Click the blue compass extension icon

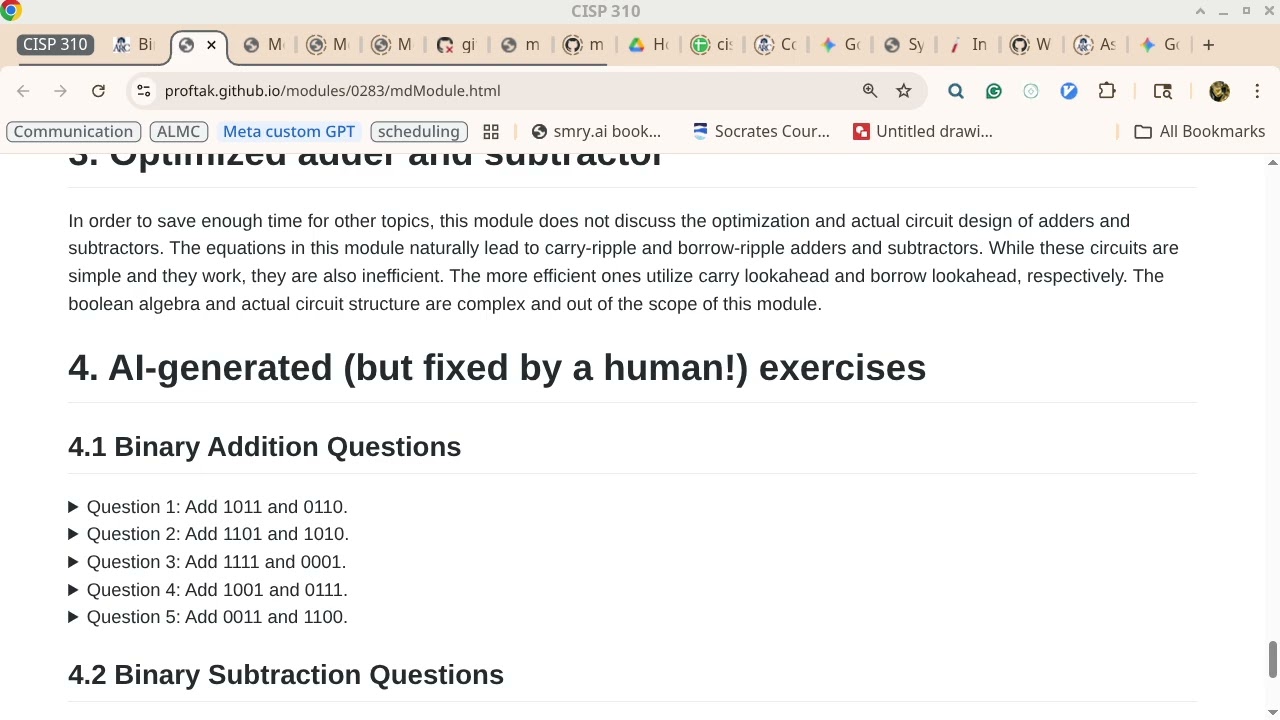(x=1069, y=91)
